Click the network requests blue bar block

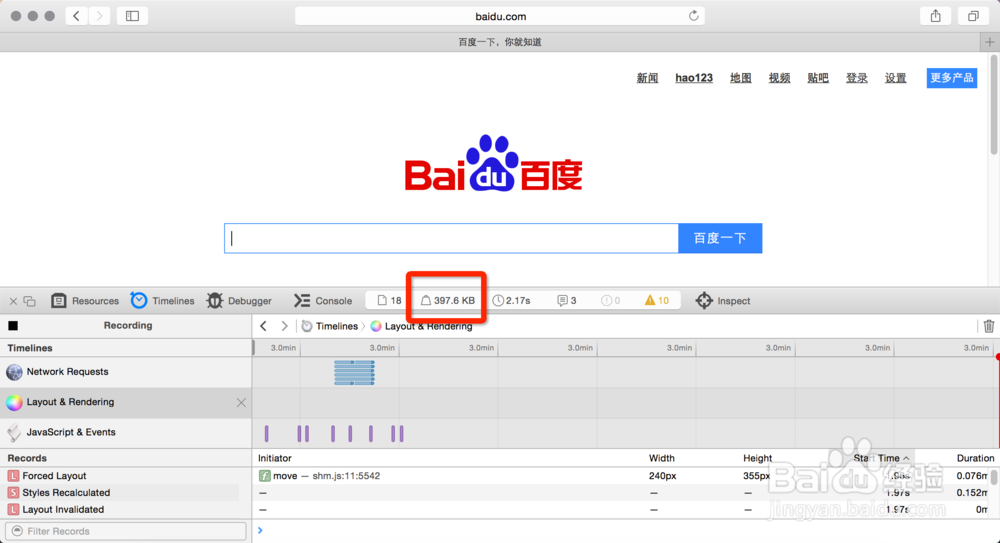click(355, 373)
